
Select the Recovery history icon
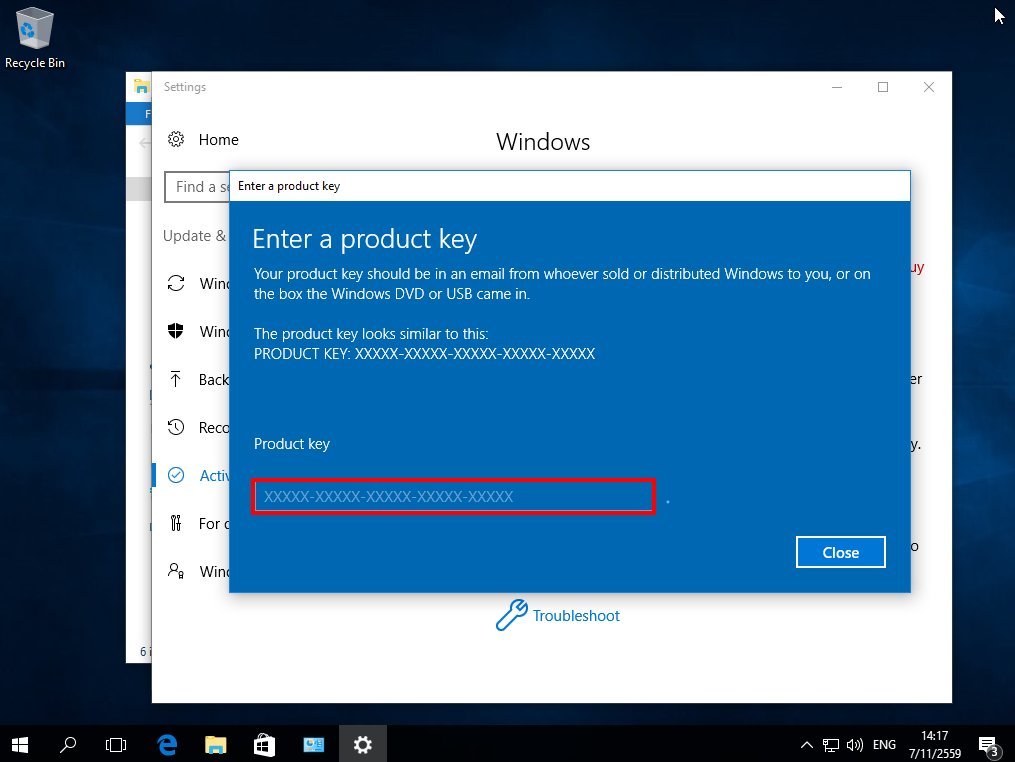point(176,427)
